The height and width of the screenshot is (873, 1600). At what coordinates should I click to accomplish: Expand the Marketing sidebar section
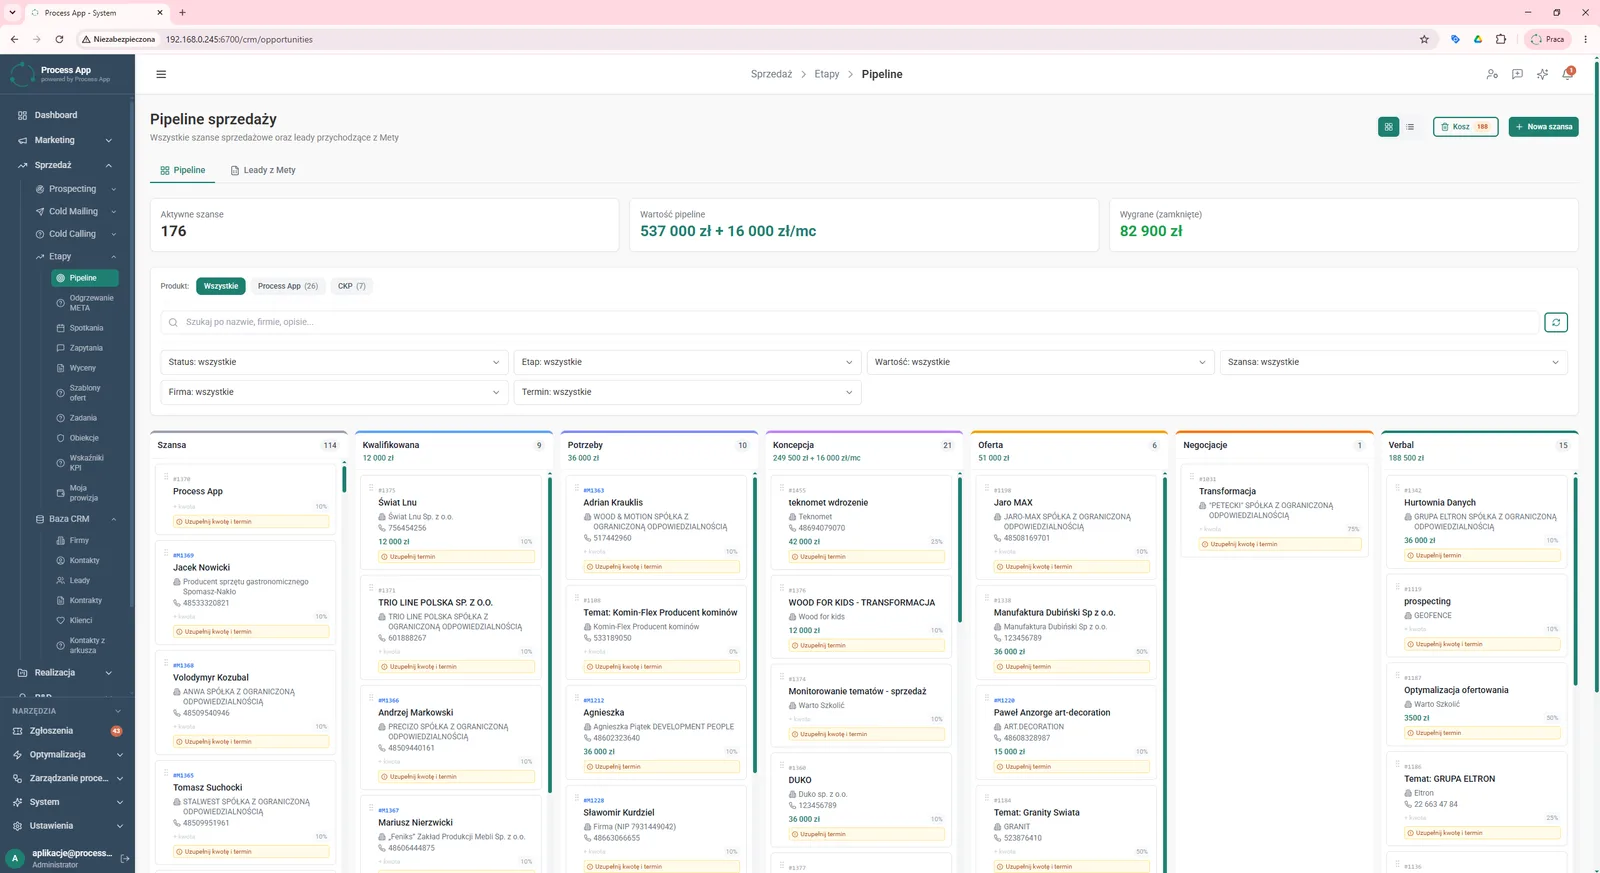(x=67, y=140)
